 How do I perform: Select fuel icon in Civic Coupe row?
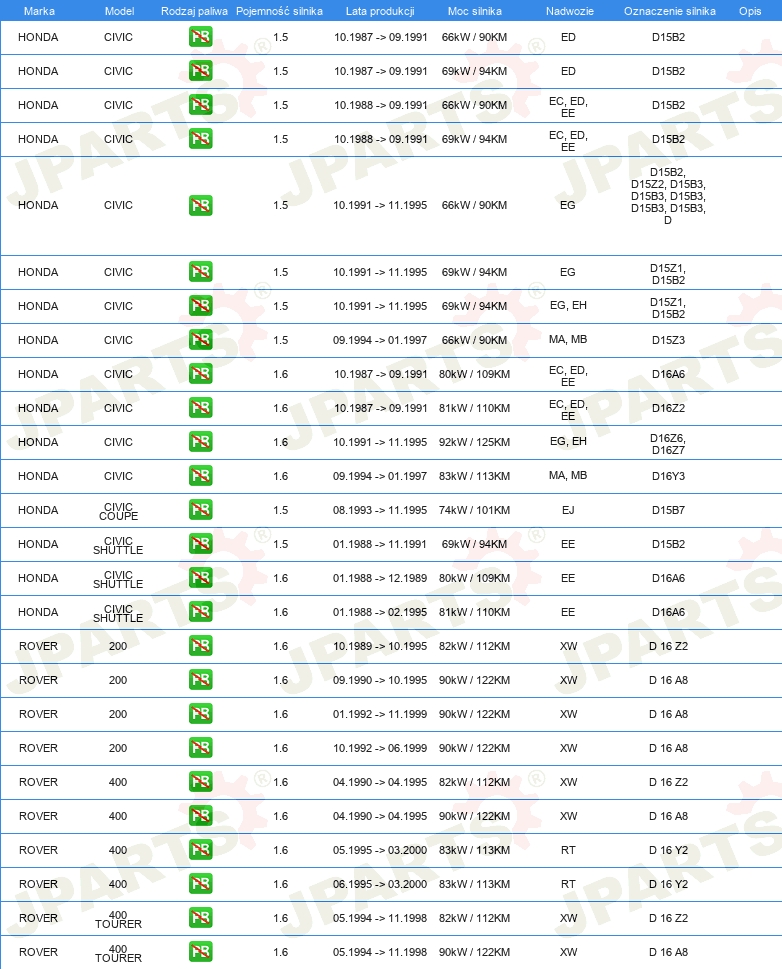click(200, 510)
